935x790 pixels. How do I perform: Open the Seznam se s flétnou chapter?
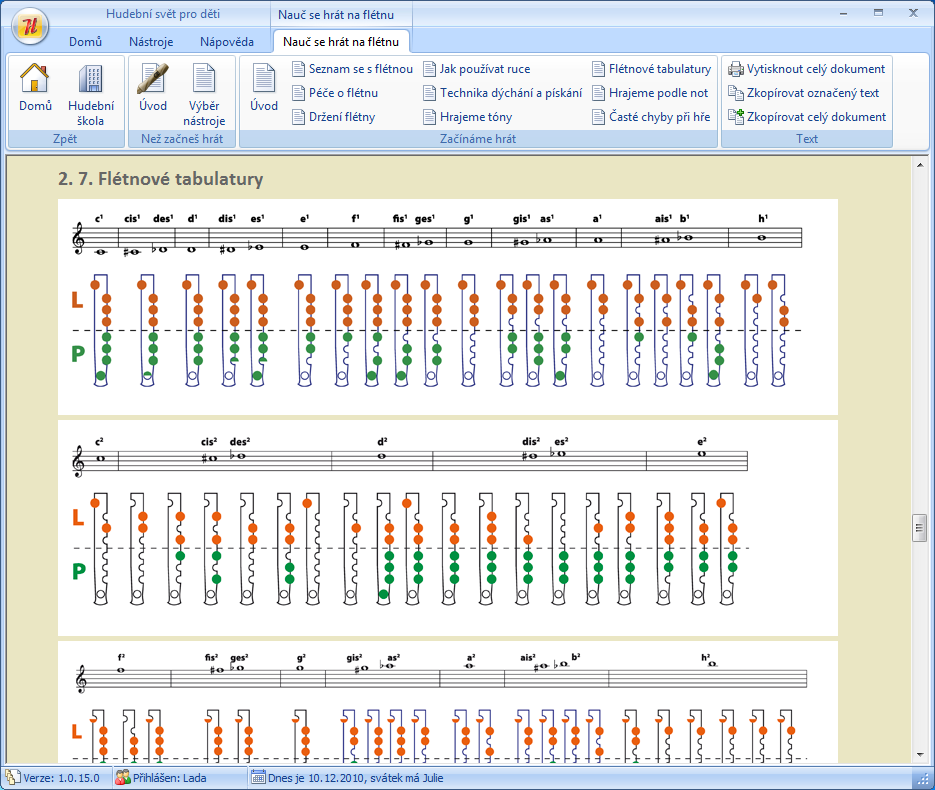(x=352, y=69)
